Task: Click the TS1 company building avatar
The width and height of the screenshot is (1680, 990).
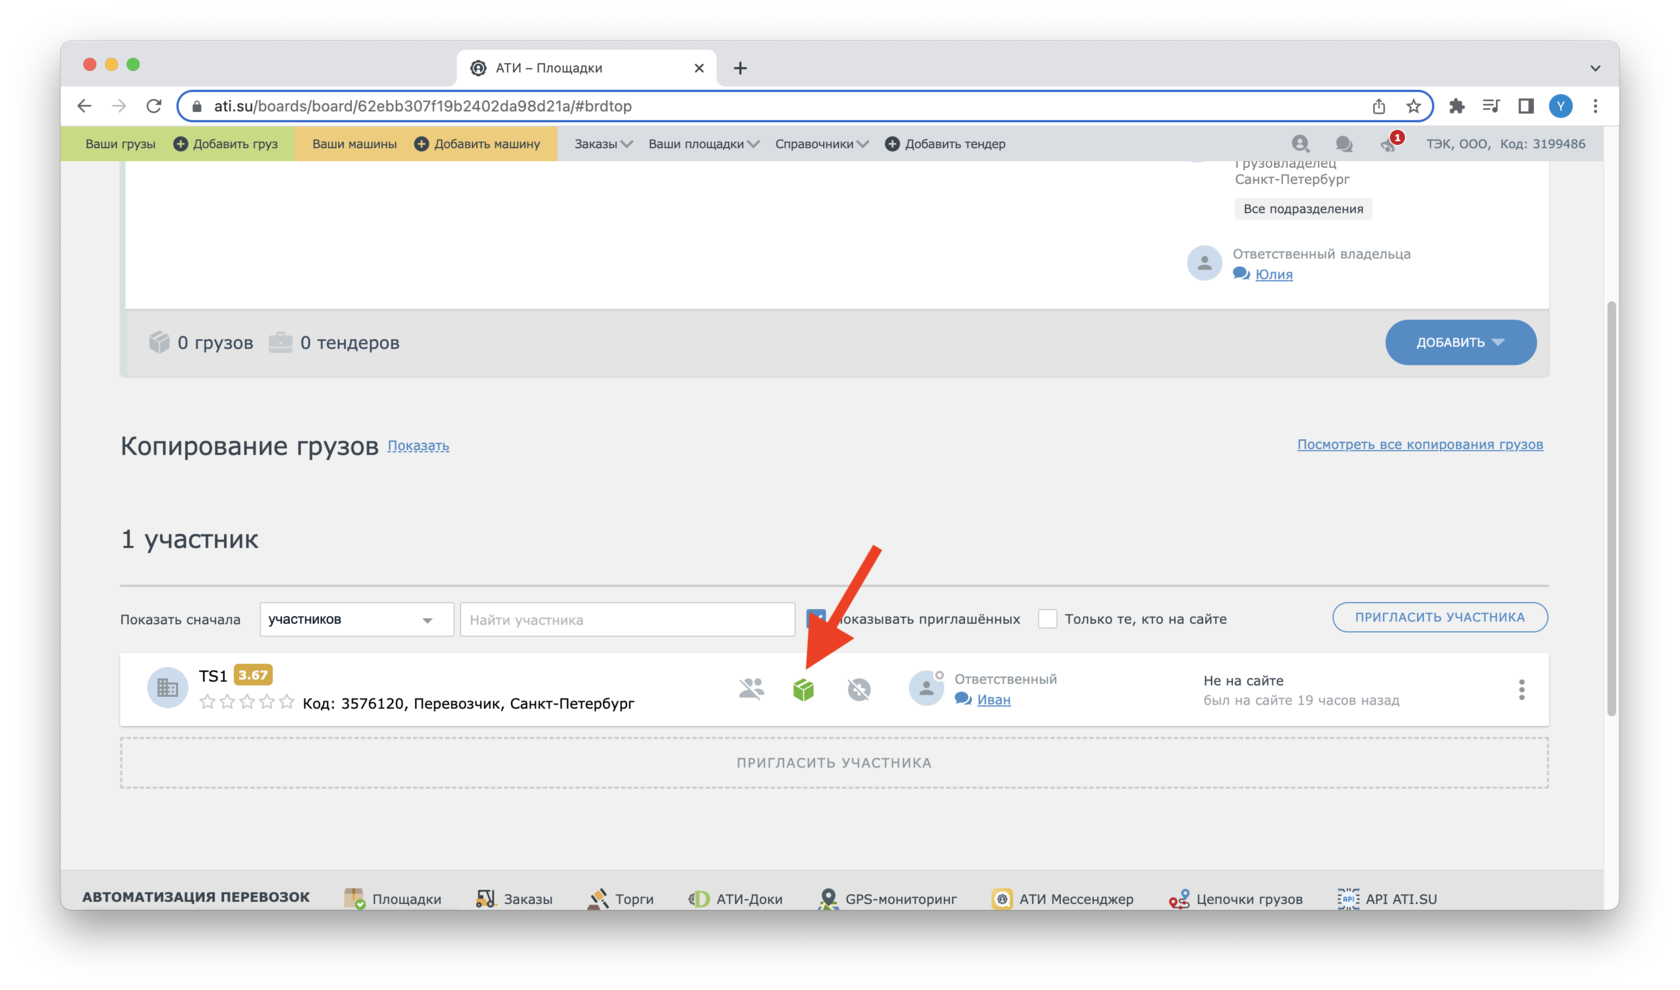Action: [x=167, y=688]
